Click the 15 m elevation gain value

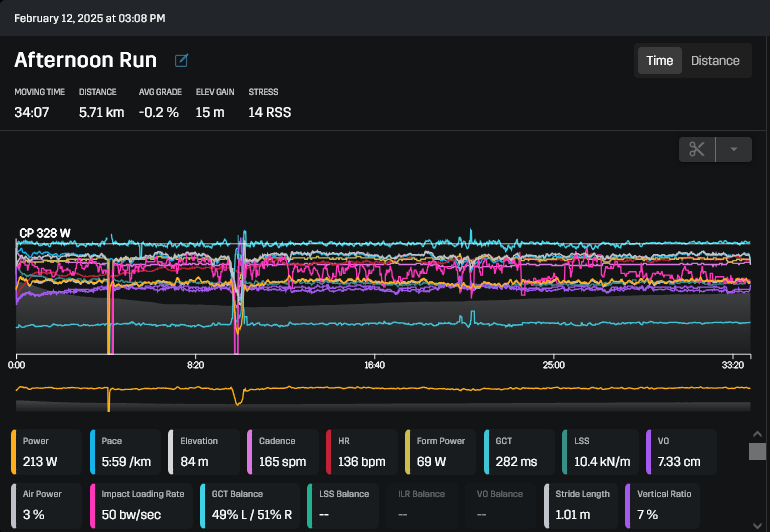(x=210, y=112)
